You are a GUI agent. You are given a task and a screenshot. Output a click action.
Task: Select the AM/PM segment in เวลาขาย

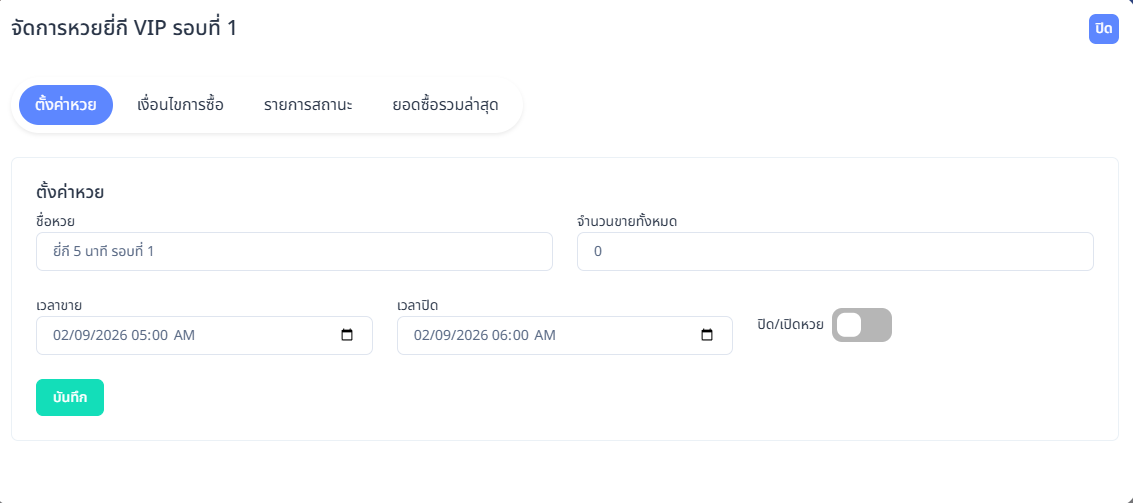[x=184, y=336]
